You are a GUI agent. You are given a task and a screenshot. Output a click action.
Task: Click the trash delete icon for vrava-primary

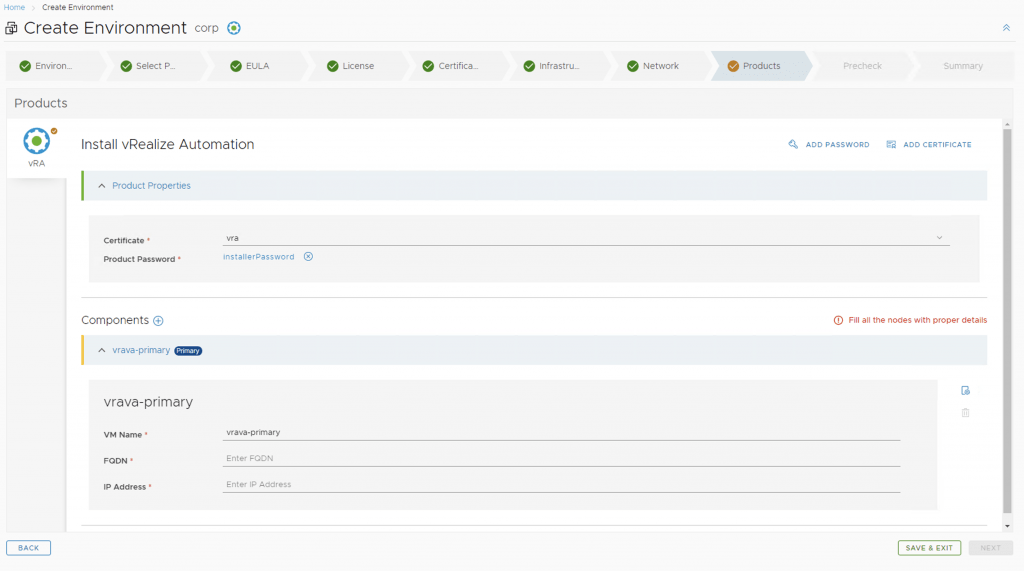pos(965,413)
